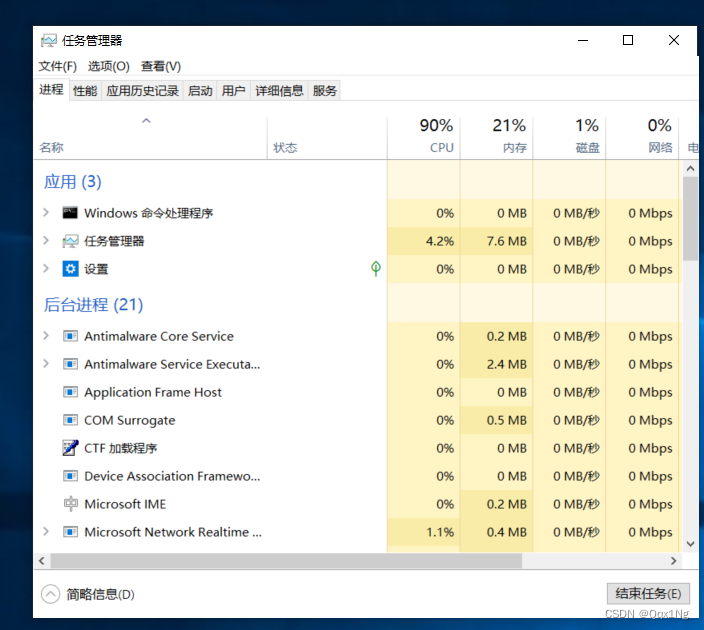Click the 0.4 MB memory value
Image resolution: width=704 pixels, height=630 pixels.
[x=506, y=532]
